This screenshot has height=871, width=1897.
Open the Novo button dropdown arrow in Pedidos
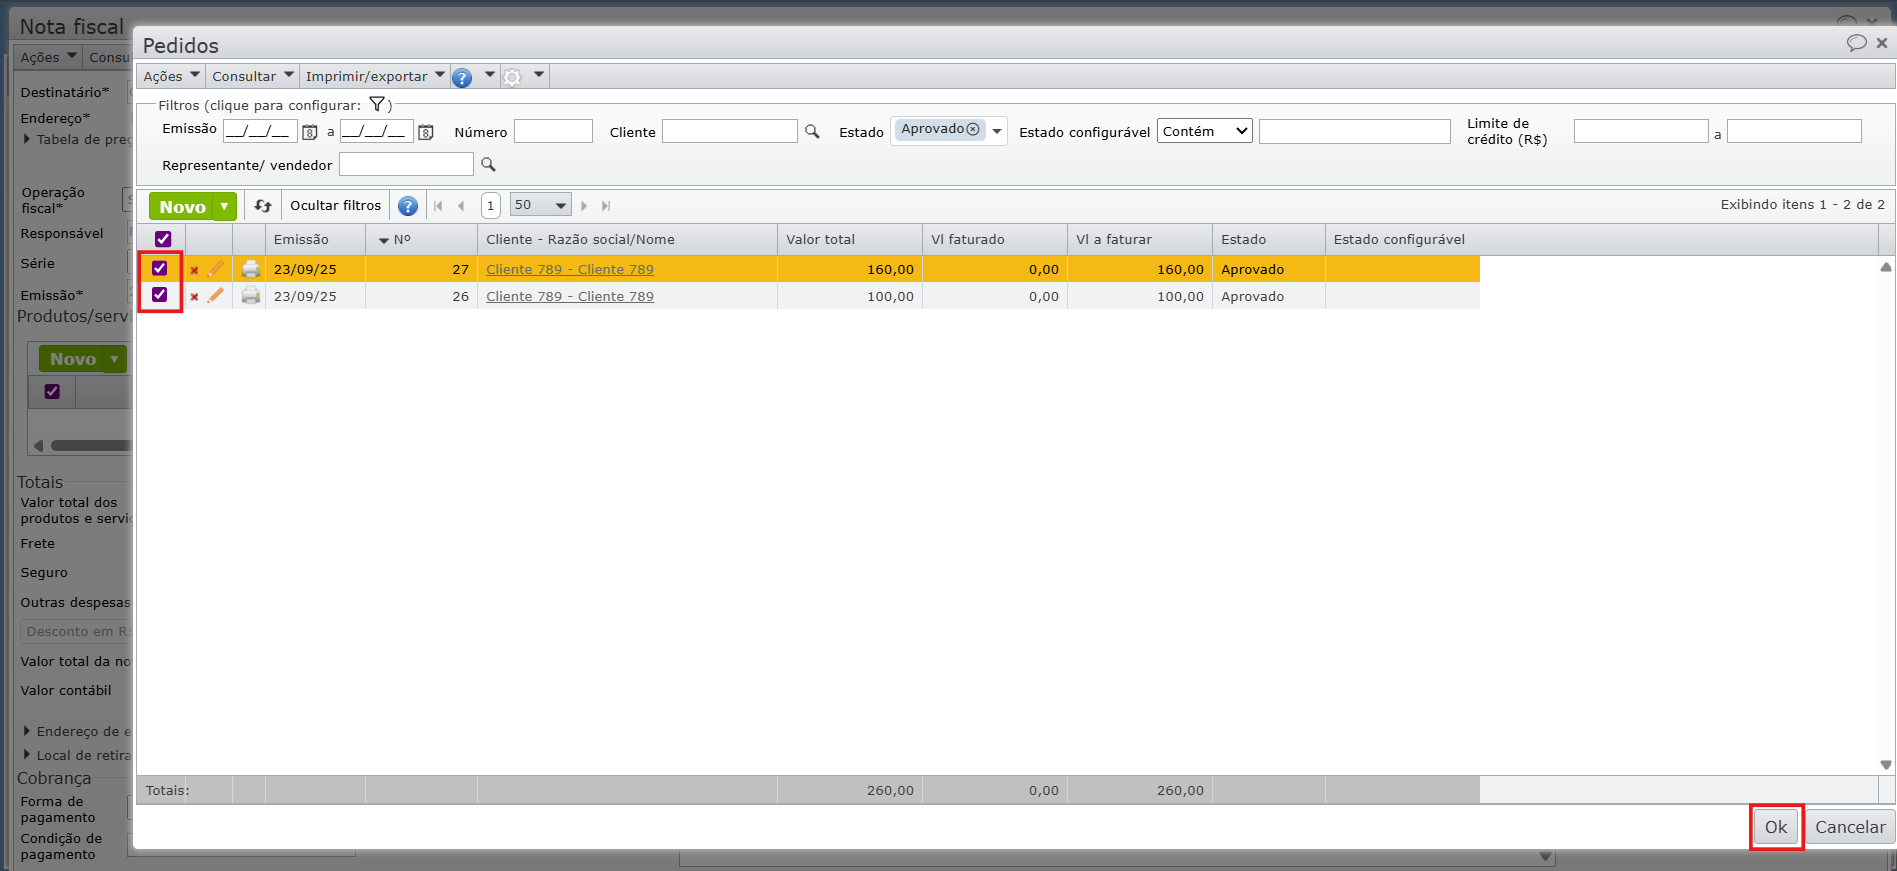point(224,206)
